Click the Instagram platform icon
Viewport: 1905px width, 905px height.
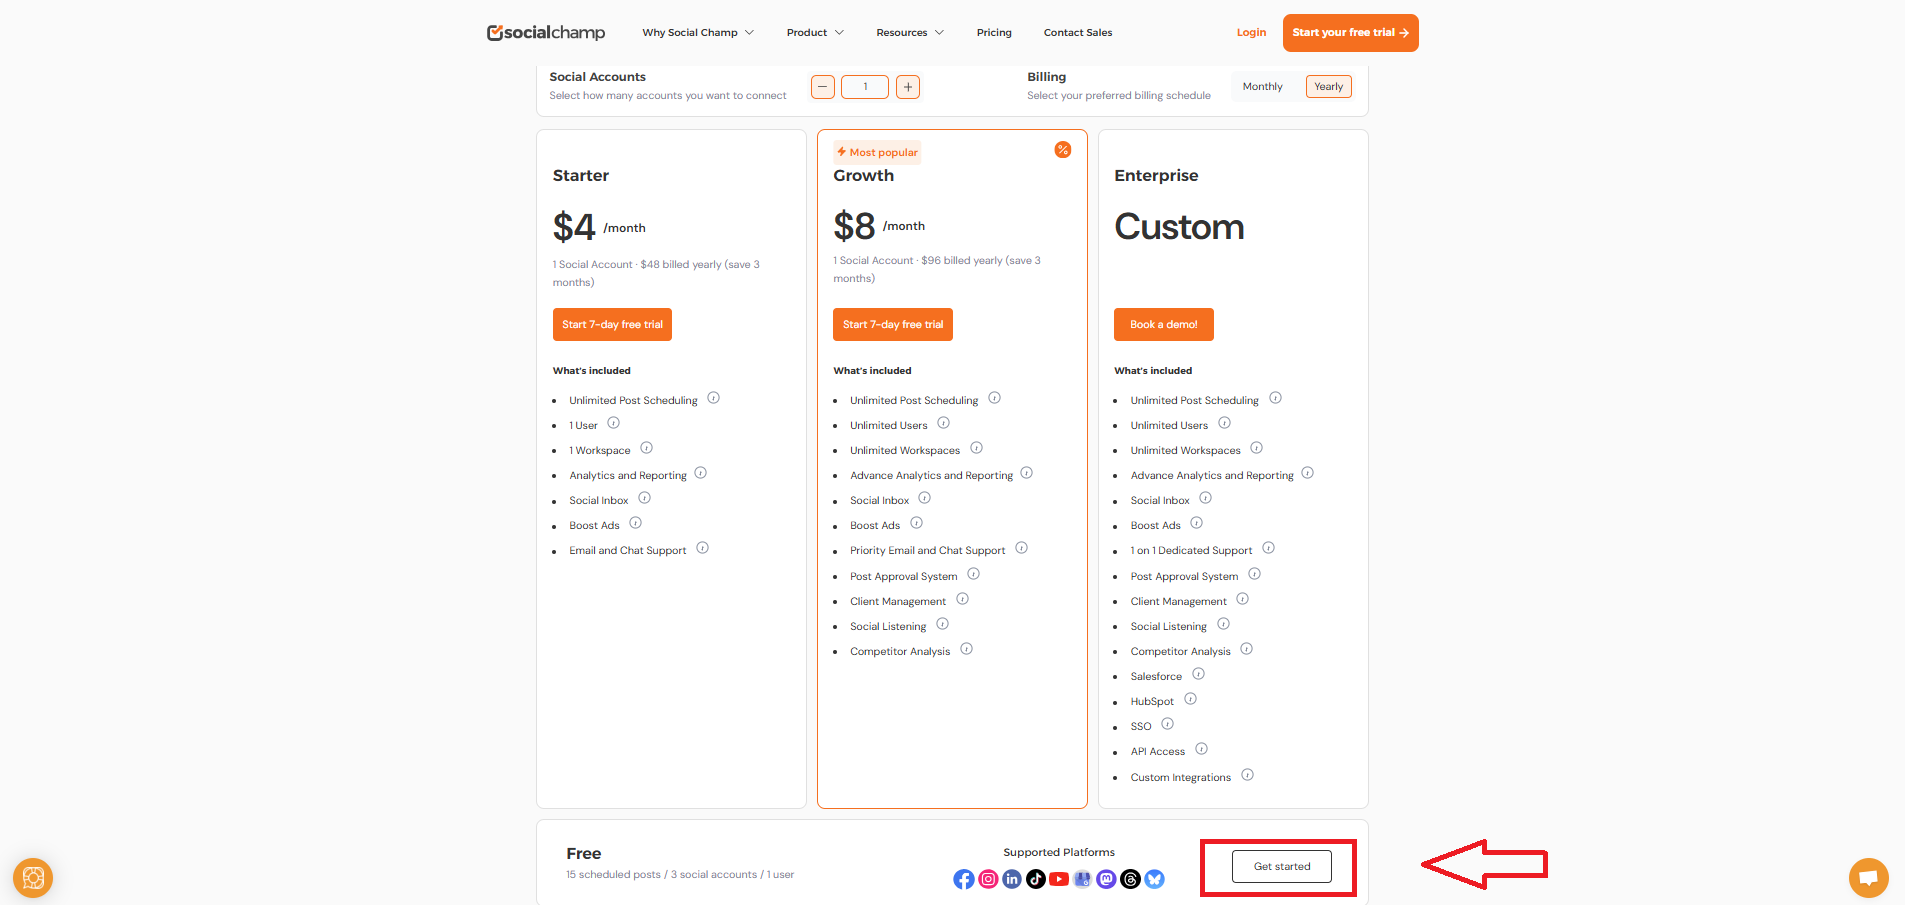coord(988,879)
